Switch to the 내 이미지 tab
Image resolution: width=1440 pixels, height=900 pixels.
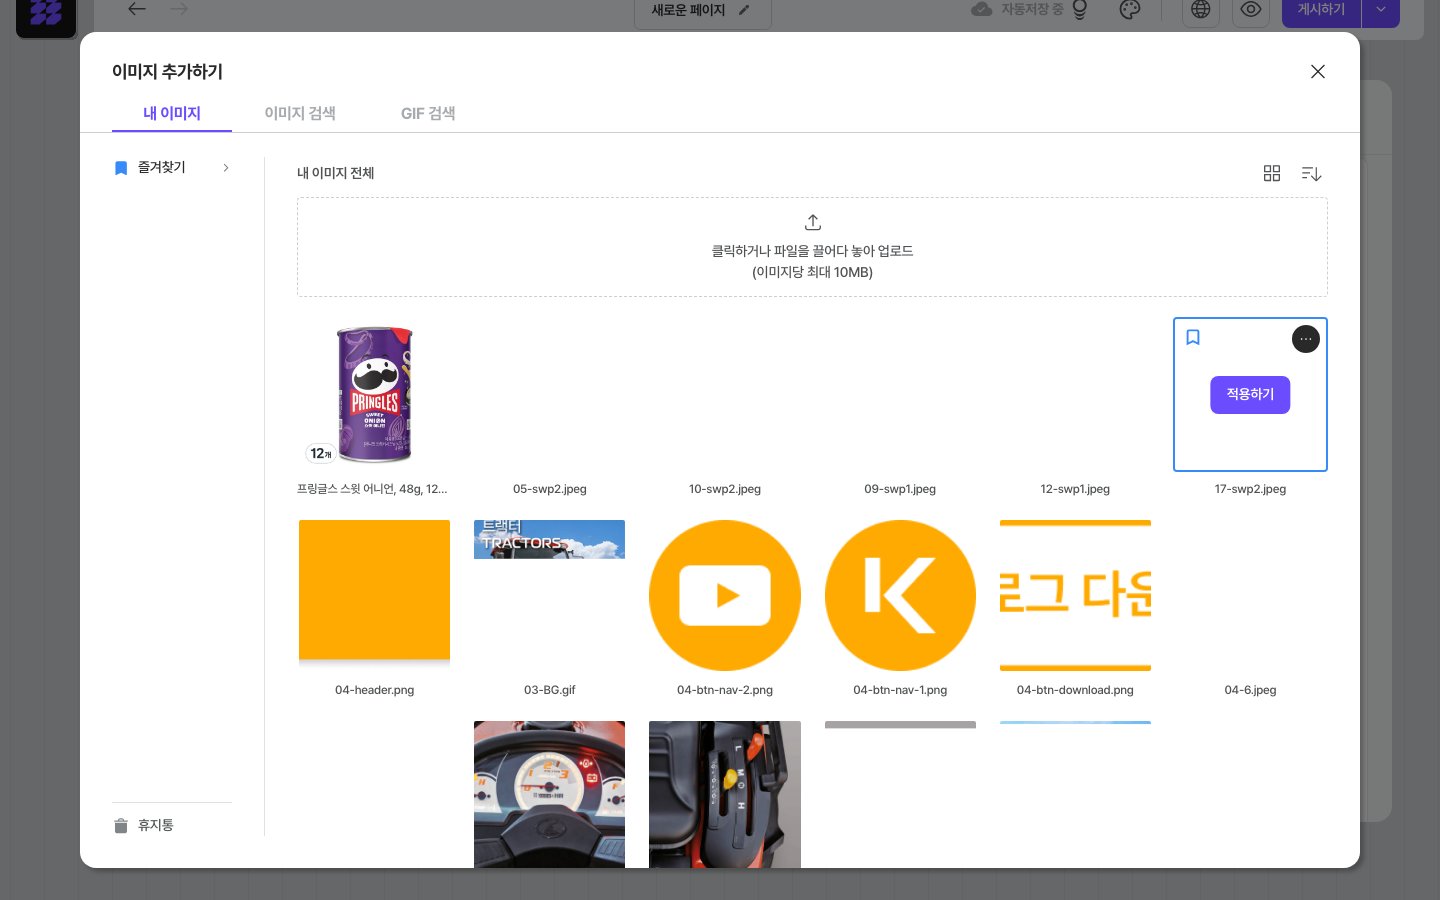tap(172, 113)
